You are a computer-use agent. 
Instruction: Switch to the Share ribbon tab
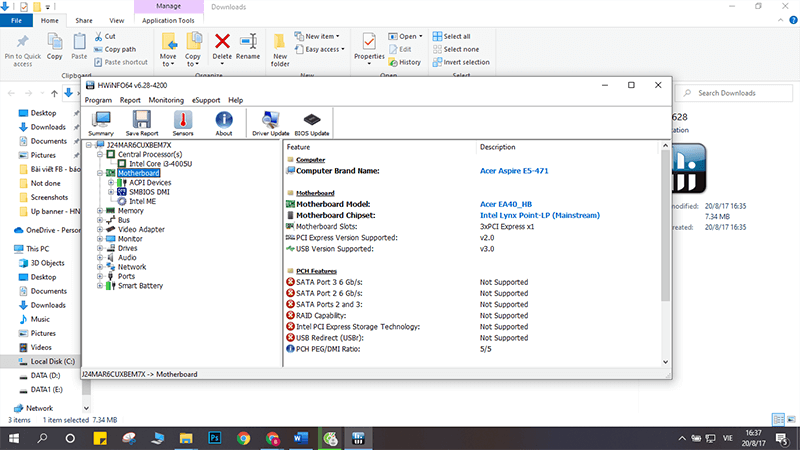coord(84,20)
